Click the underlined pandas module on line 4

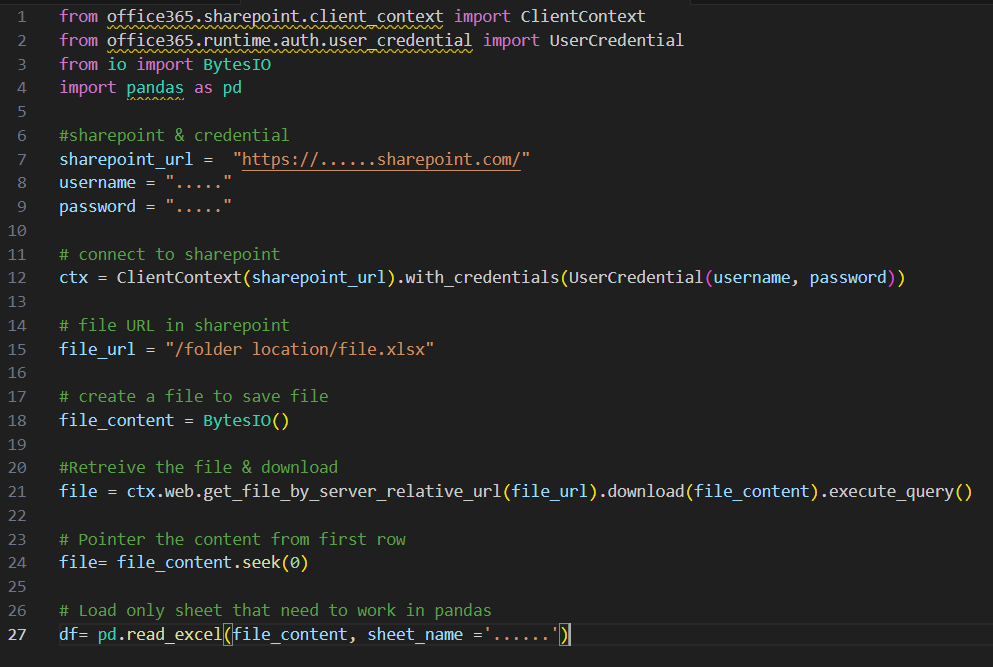(155, 87)
